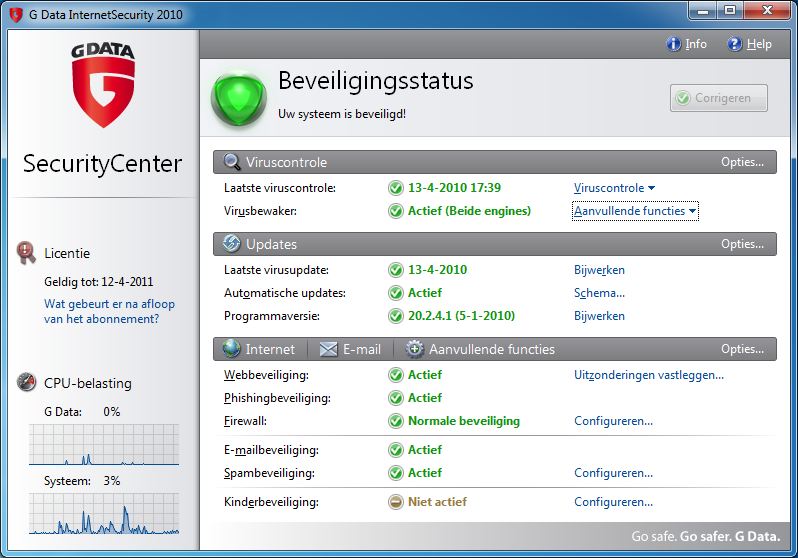
Task: Open 'Wat gebeurt er na afloop' link
Action: tap(109, 311)
